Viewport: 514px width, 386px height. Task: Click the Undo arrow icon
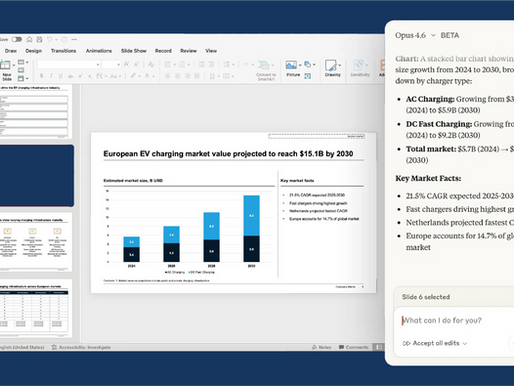(49, 39)
